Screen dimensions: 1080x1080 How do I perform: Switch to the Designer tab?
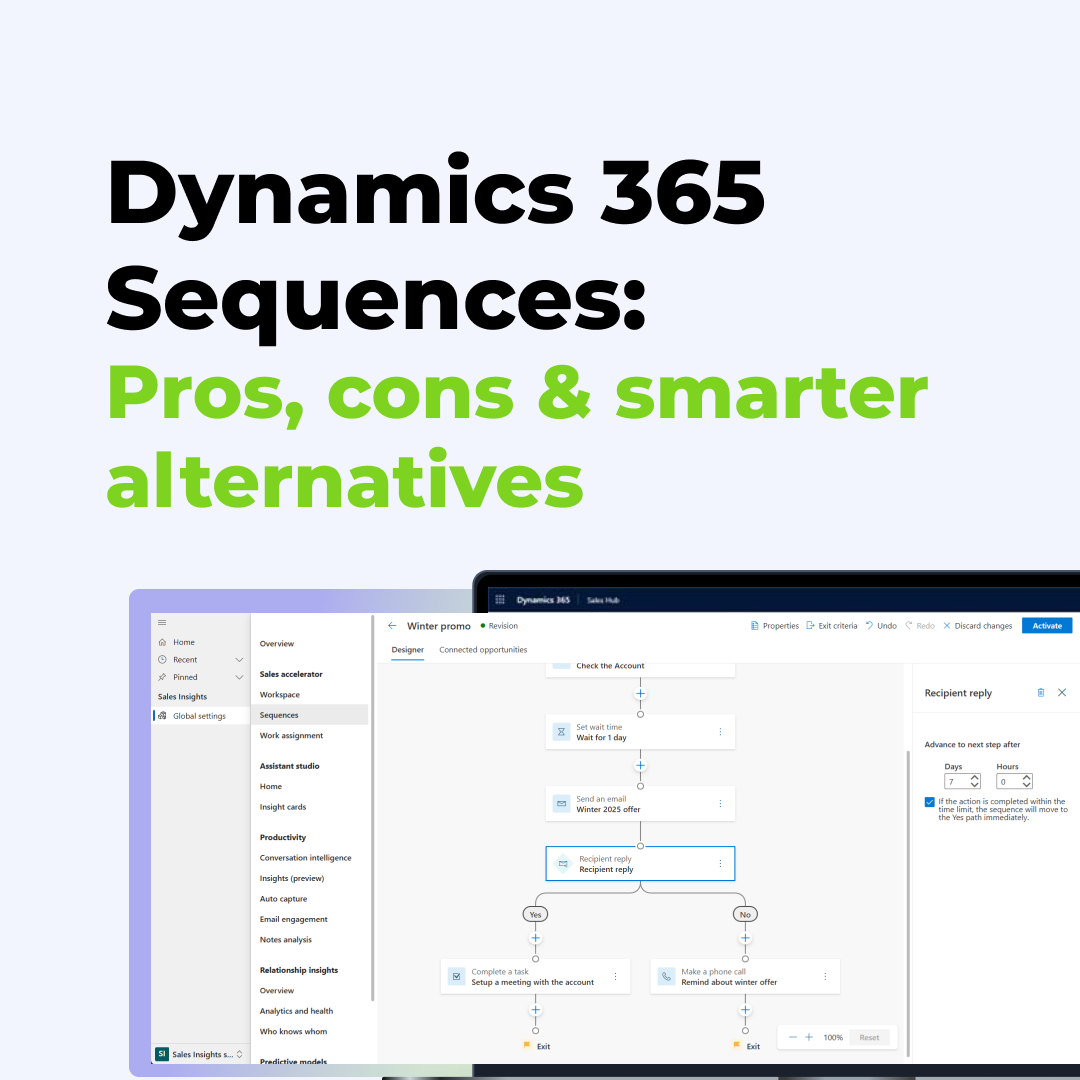(x=408, y=650)
